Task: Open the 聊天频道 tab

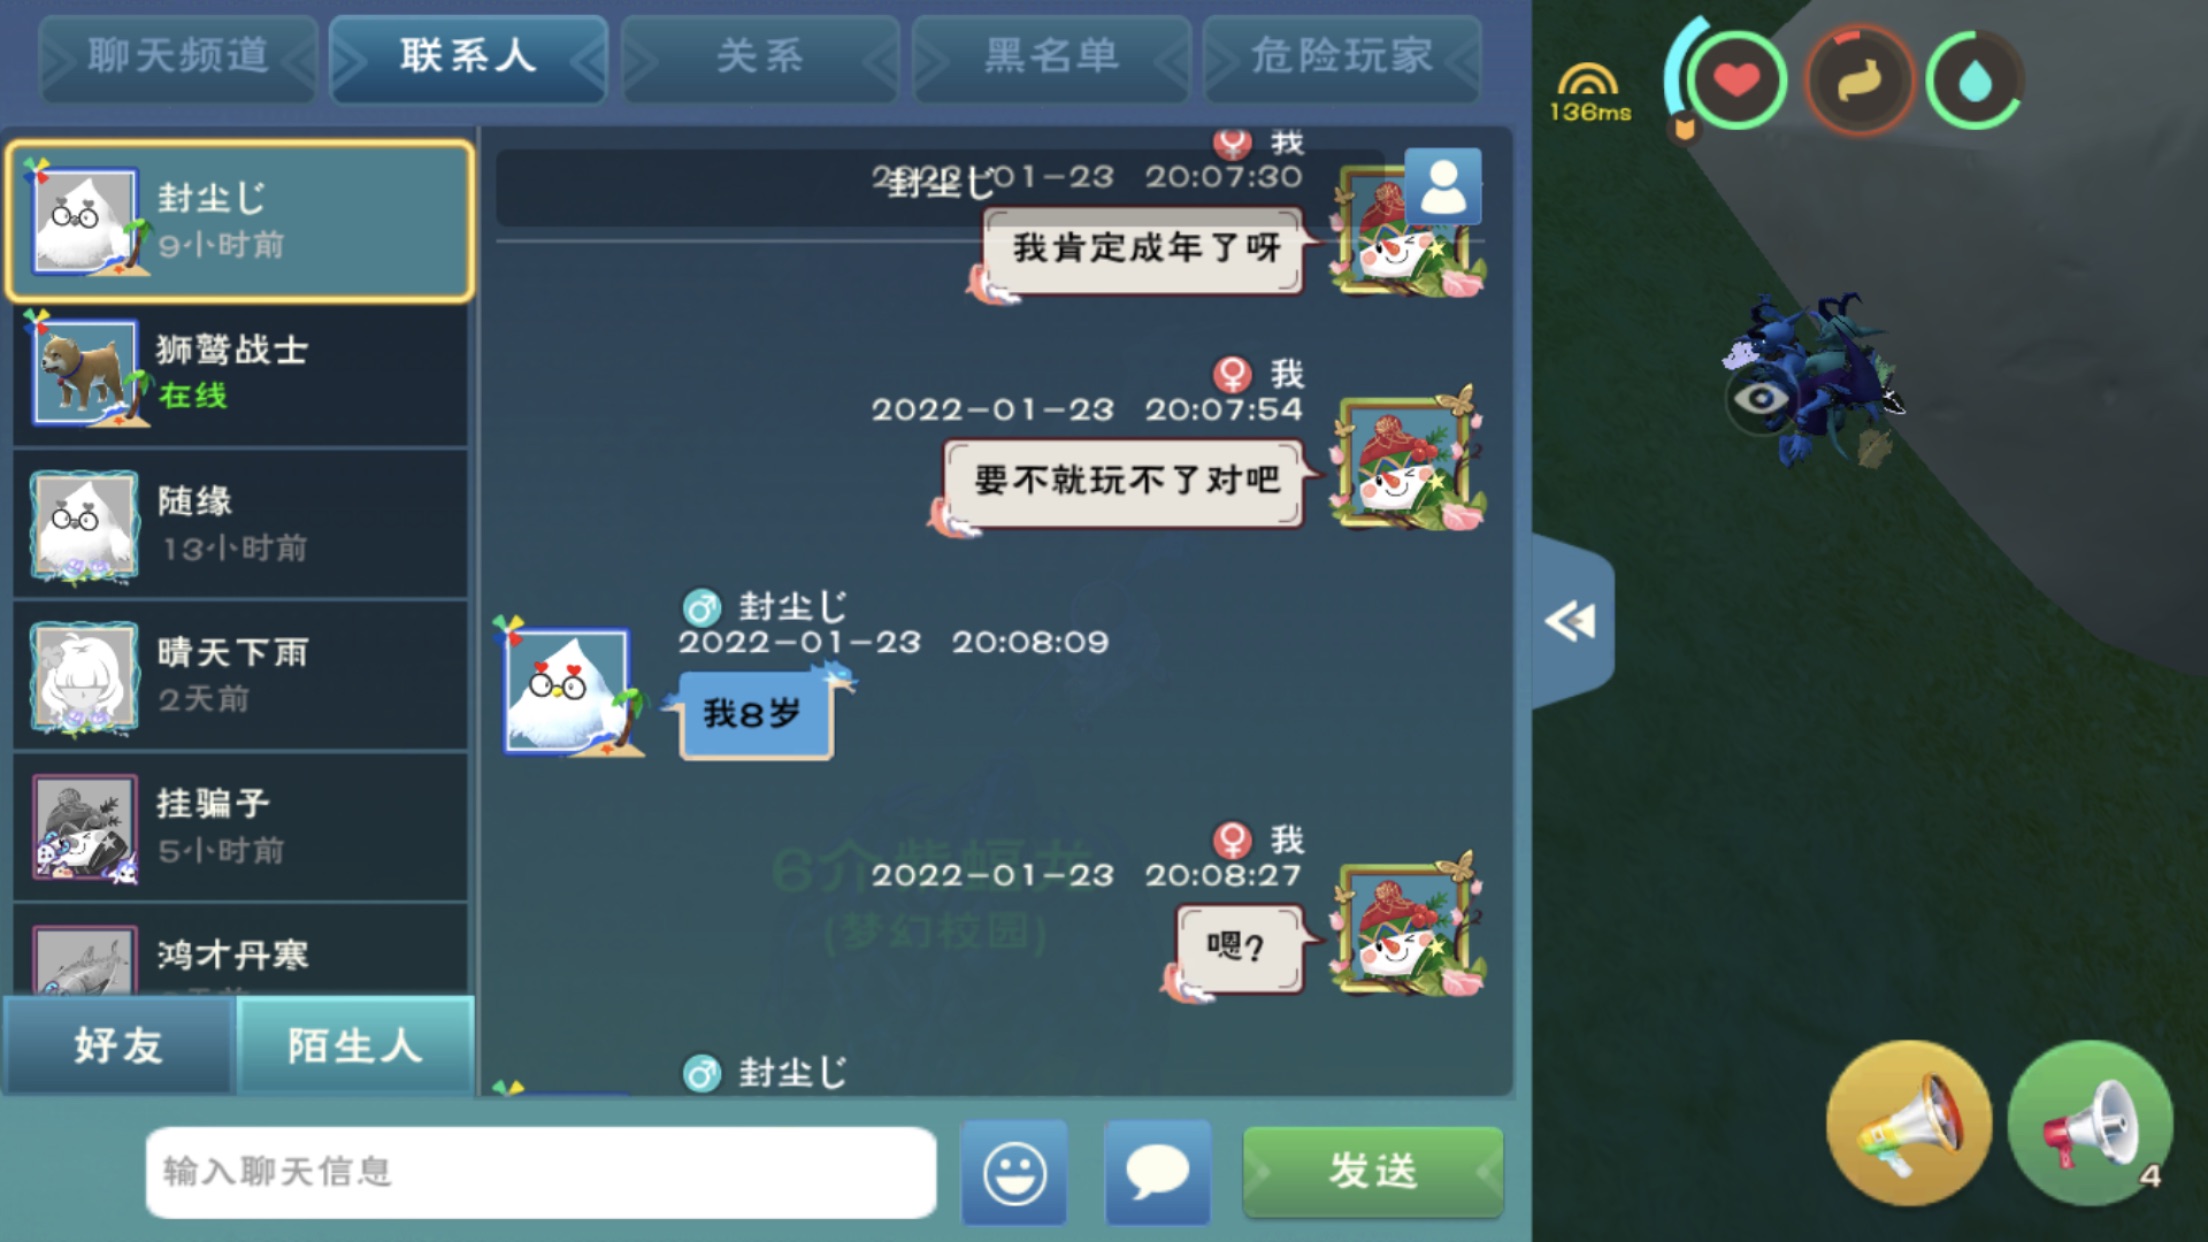Action: [178, 56]
